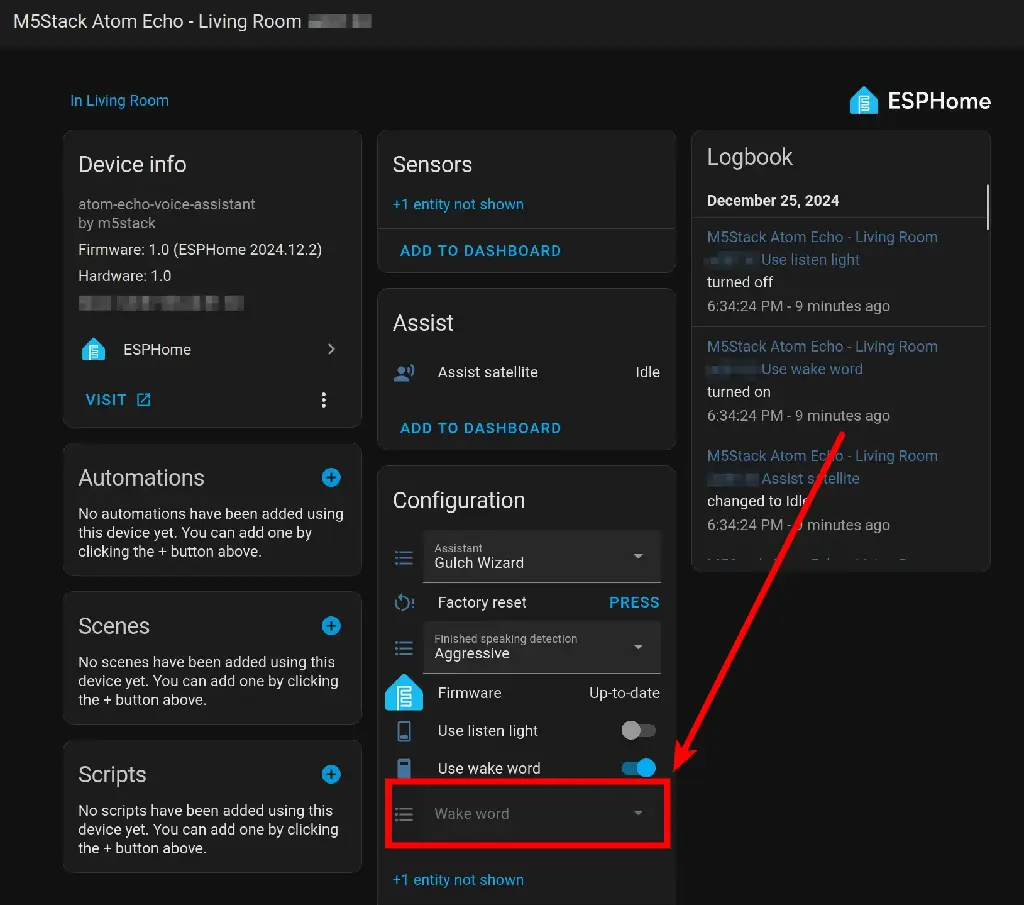The image size is (1024, 905).
Task: Click the Assist satellite icon
Action: tap(404, 372)
